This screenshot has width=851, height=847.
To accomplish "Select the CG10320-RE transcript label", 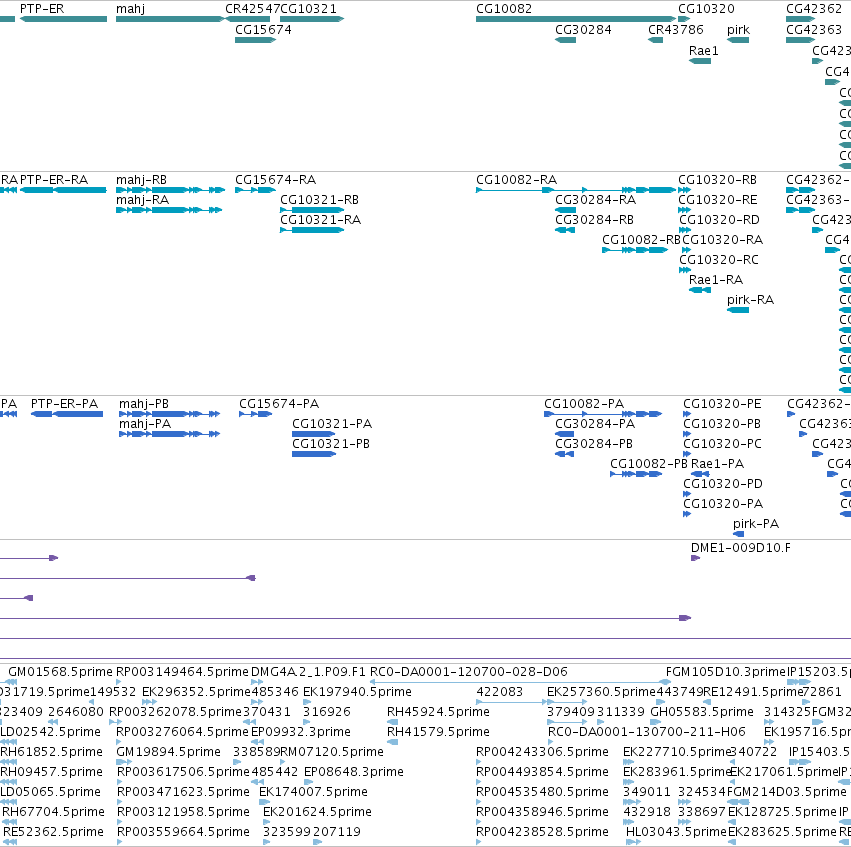I will (717, 200).
